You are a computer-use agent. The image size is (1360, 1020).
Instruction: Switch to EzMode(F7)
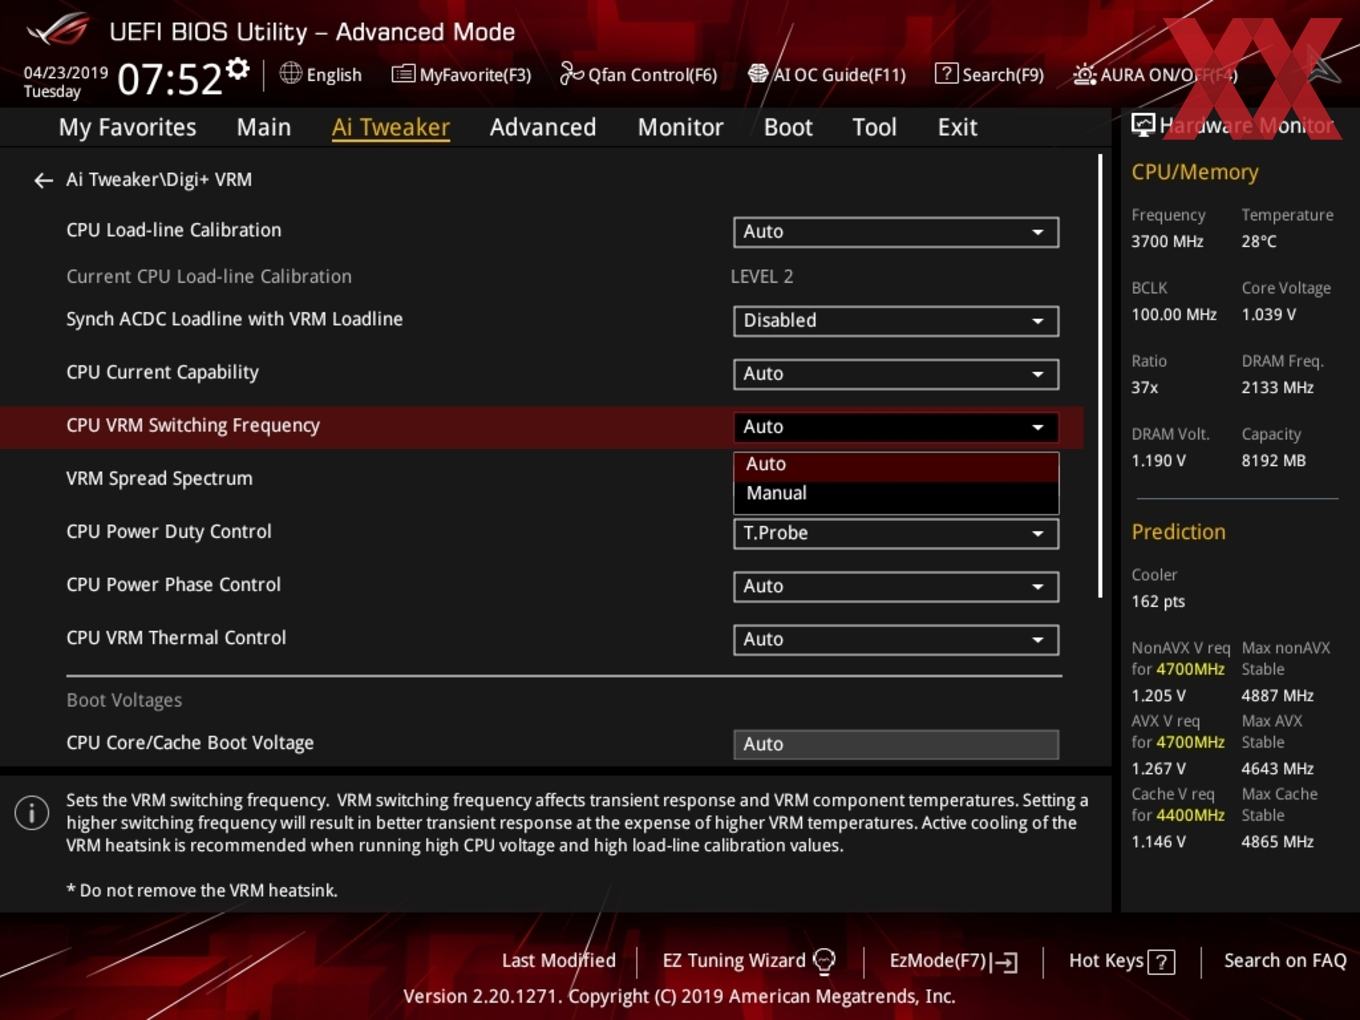point(953,961)
